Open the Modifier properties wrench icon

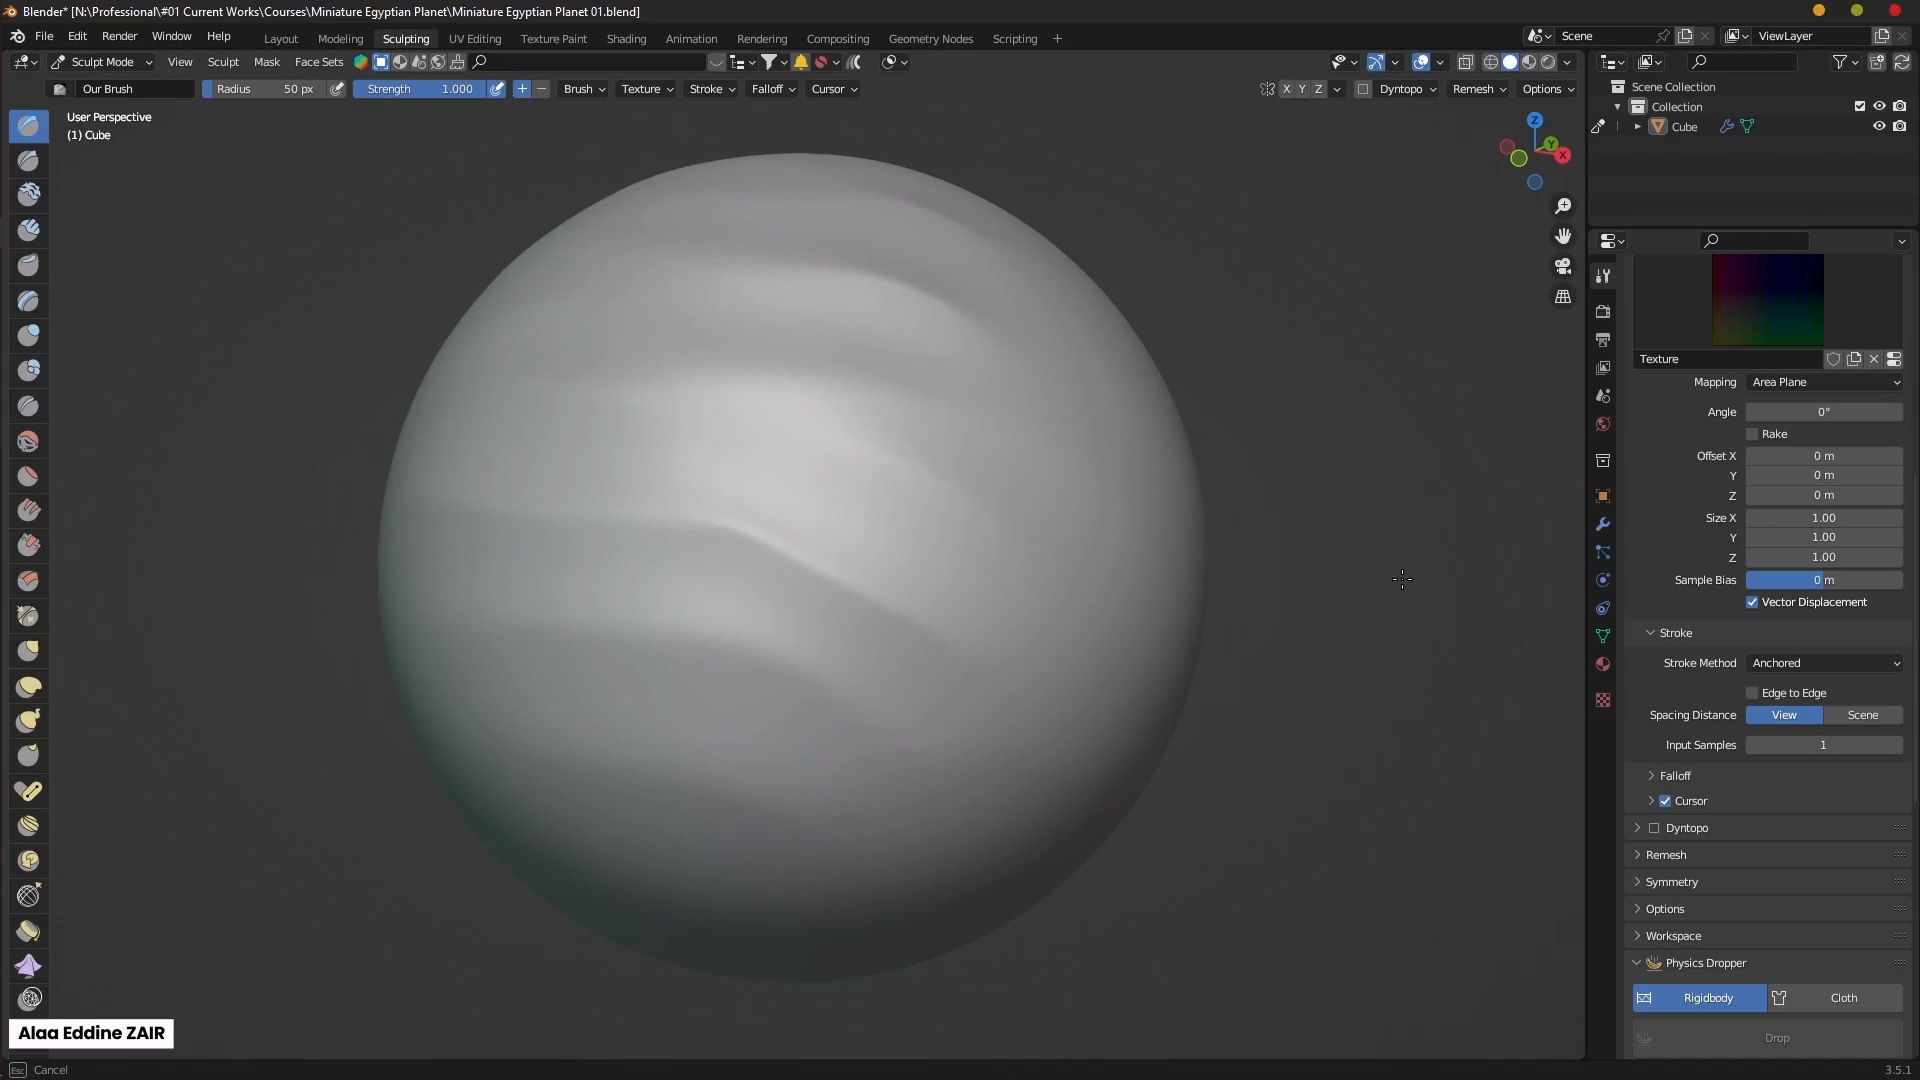click(1604, 523)
